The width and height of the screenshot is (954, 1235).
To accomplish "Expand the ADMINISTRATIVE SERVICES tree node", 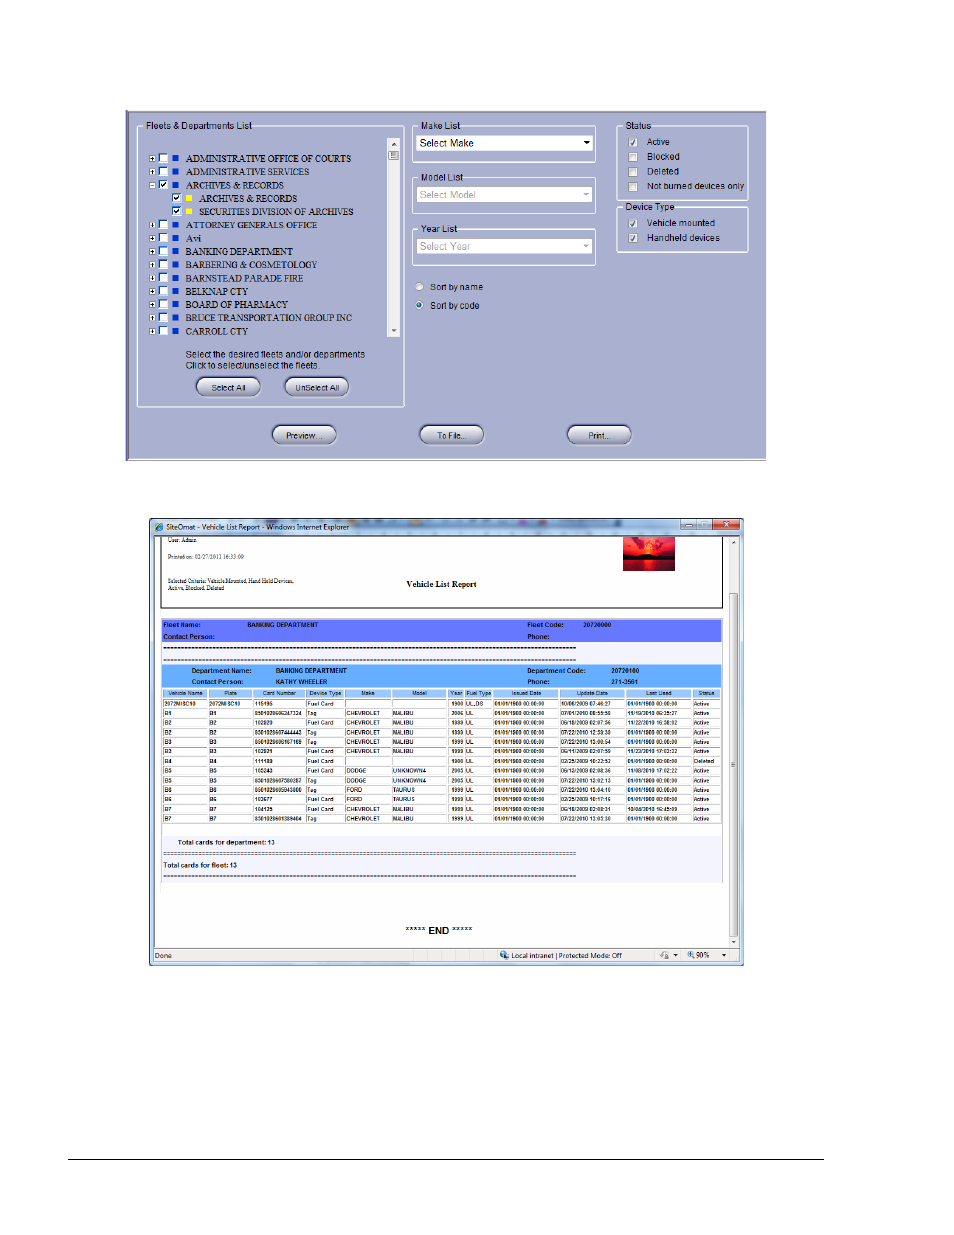I will pyautogui.click(x=152, y=172).
